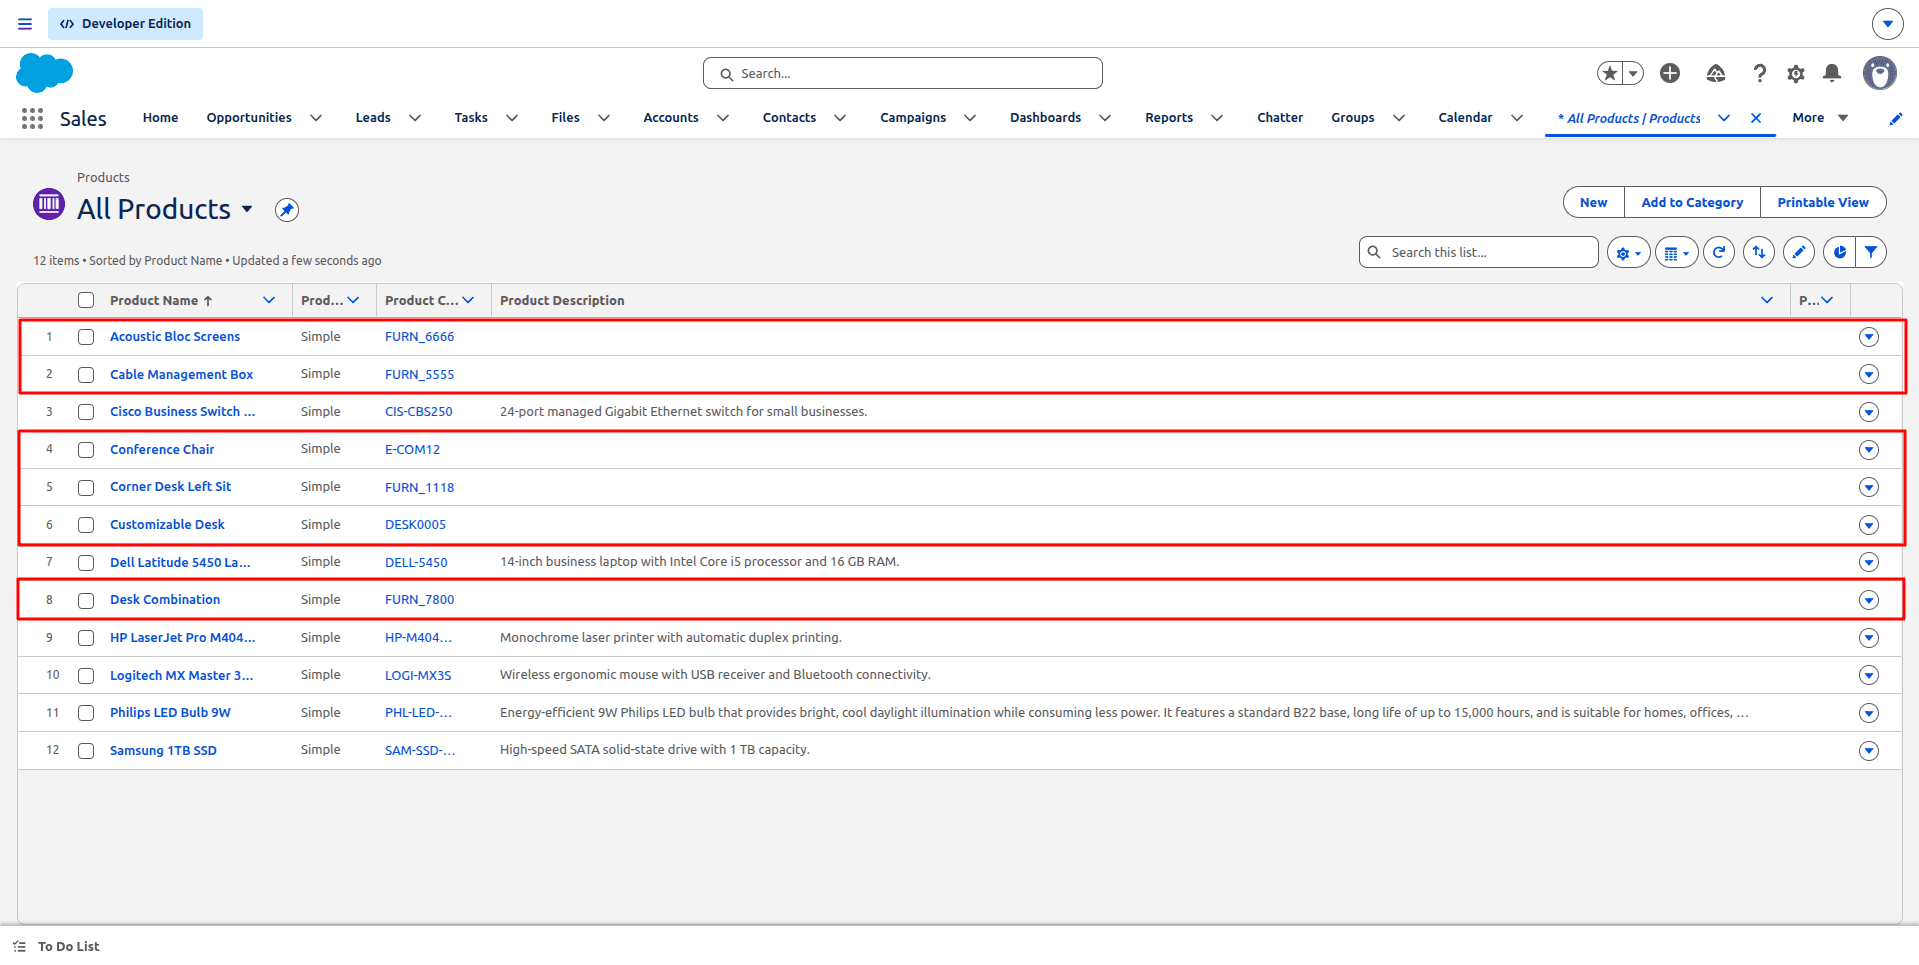Open the More navigation dropdown
This screenshot has height=965, width=1919.
point(1820,118)
